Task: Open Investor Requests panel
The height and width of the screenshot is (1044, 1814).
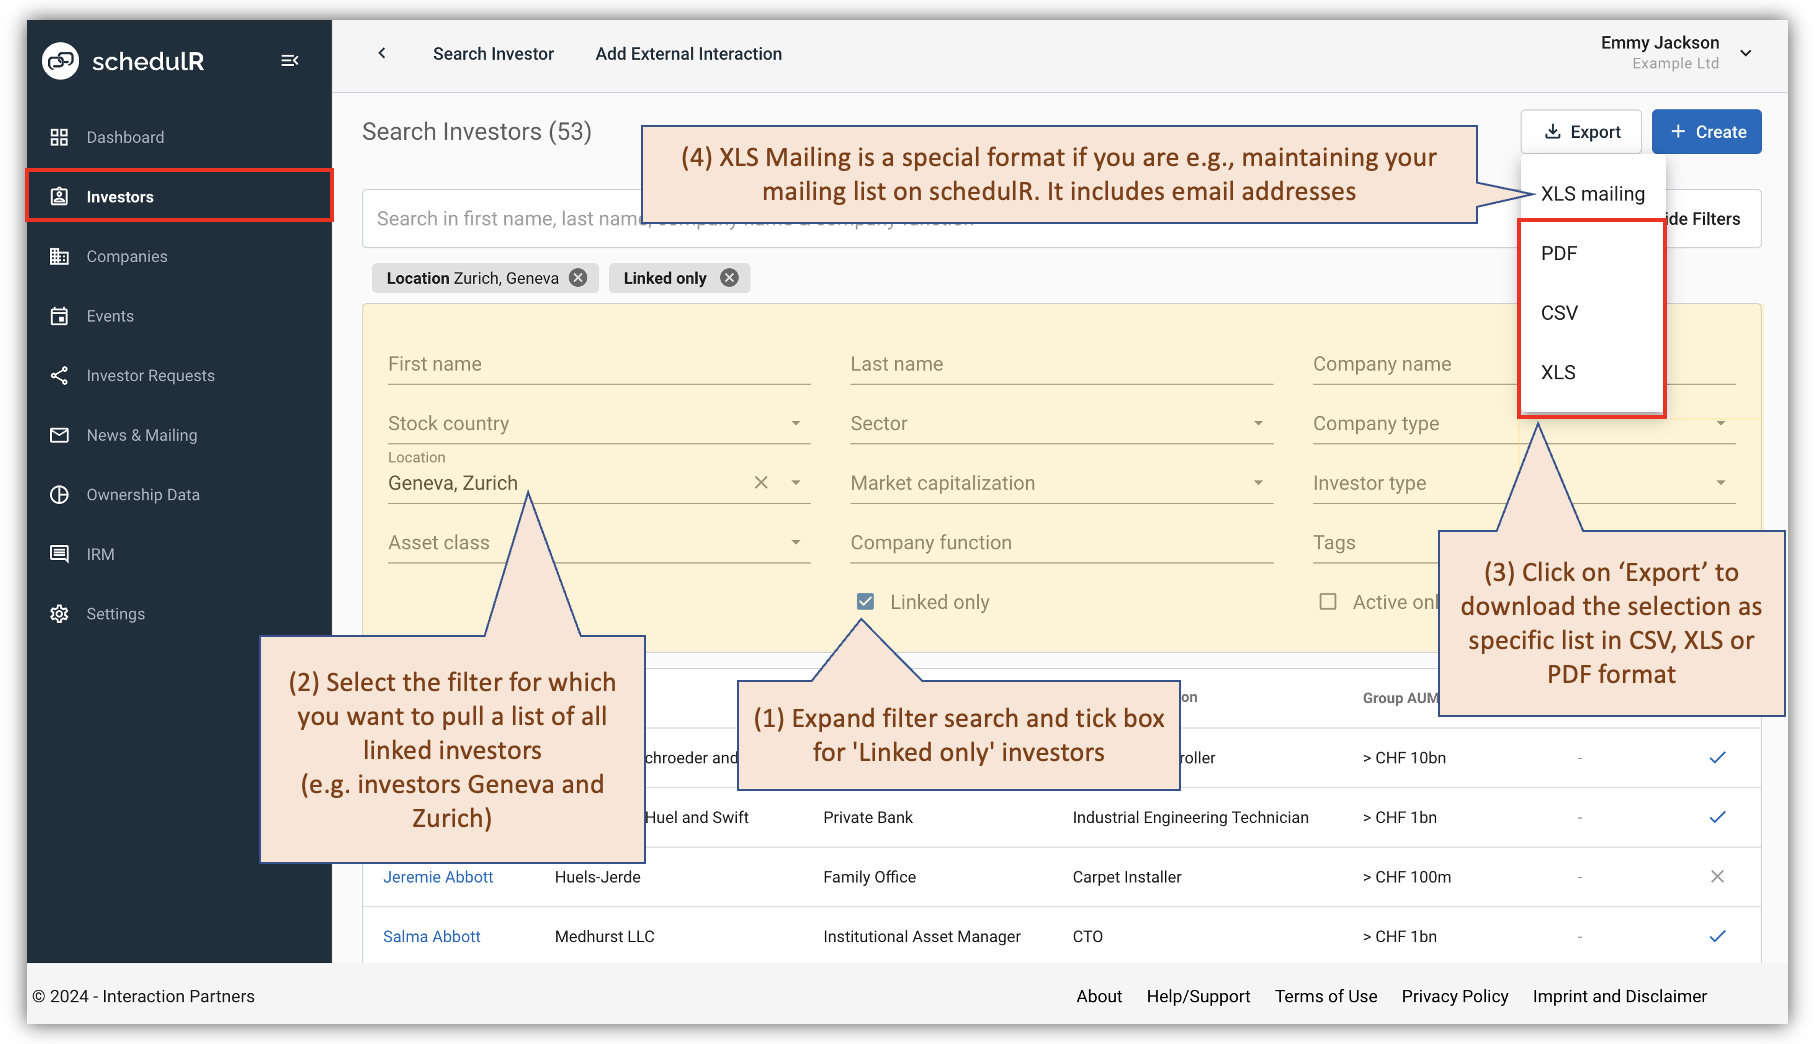Action: (149, 375)
